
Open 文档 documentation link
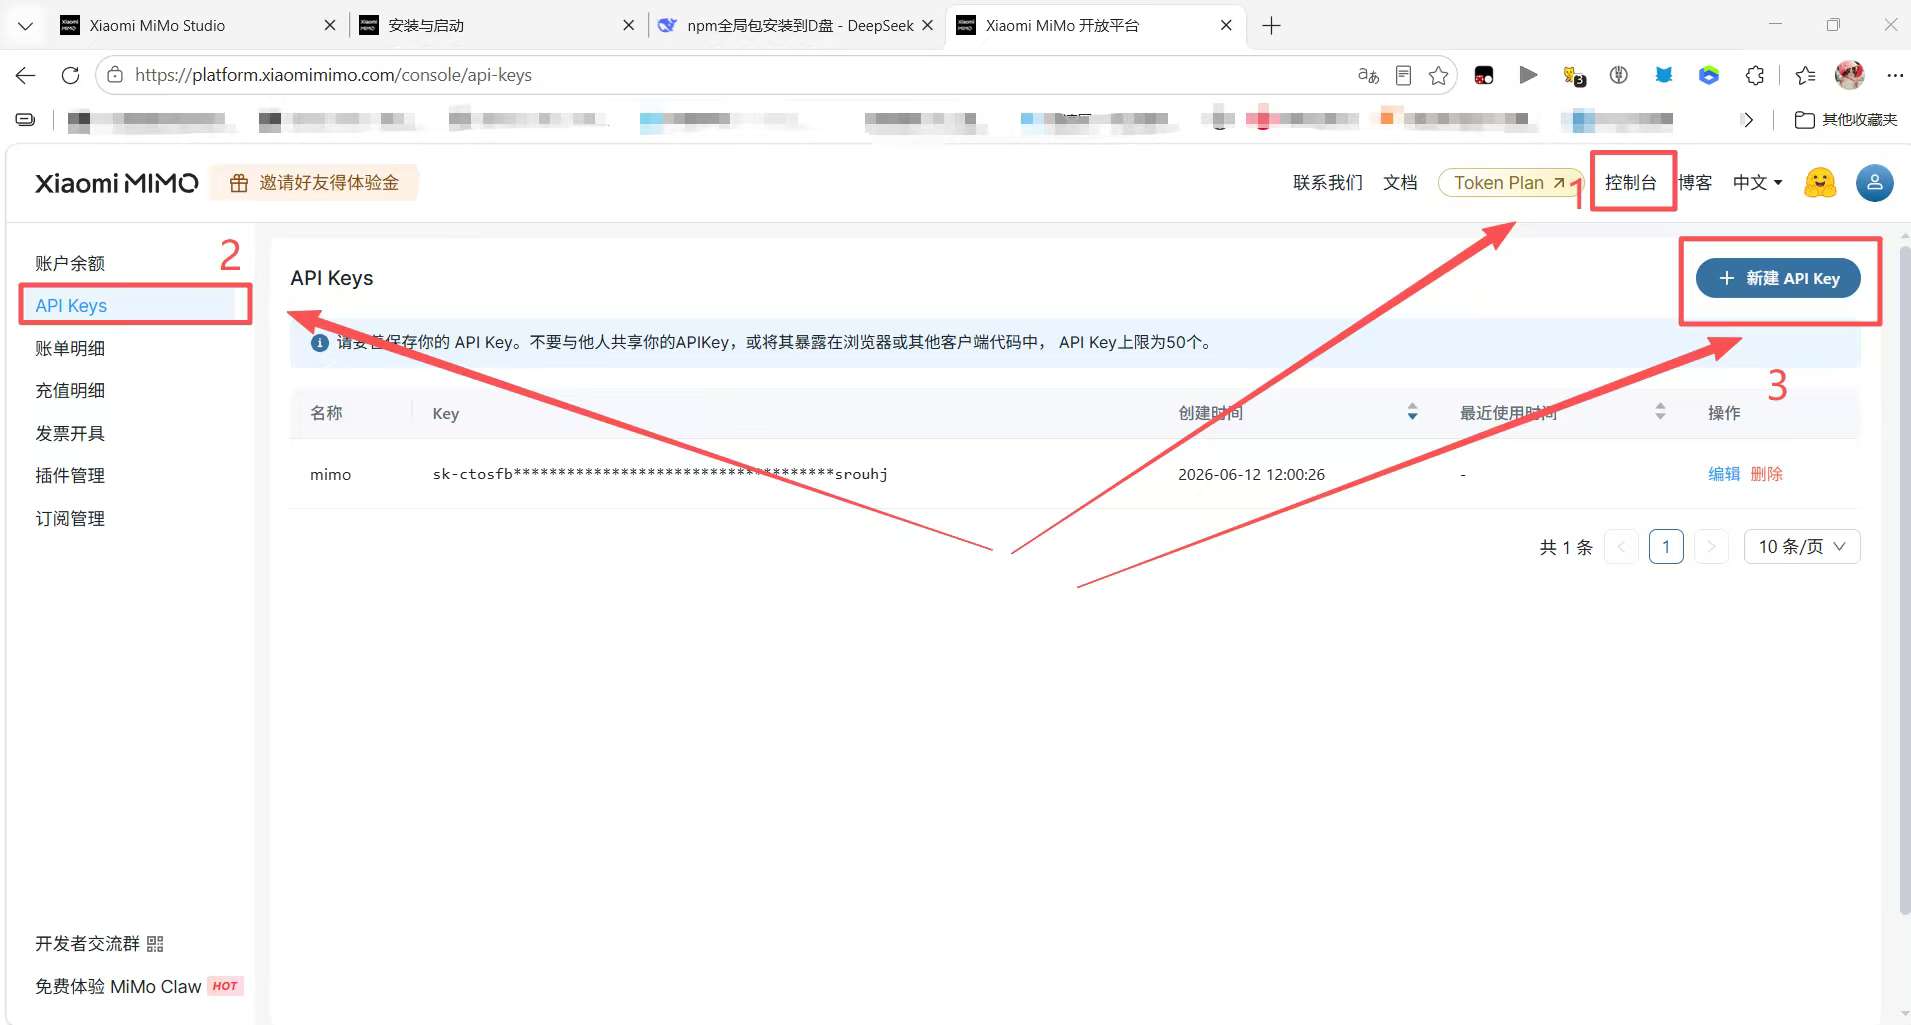pyautogui.click(x=1400, y=183)
